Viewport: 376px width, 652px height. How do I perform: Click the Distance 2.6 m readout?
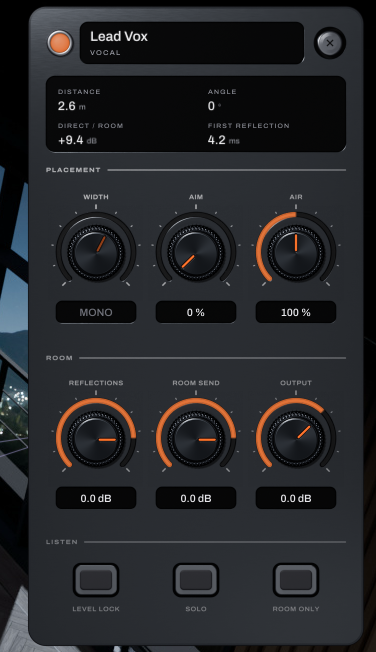pyautogui.click(x=79, y=100)
